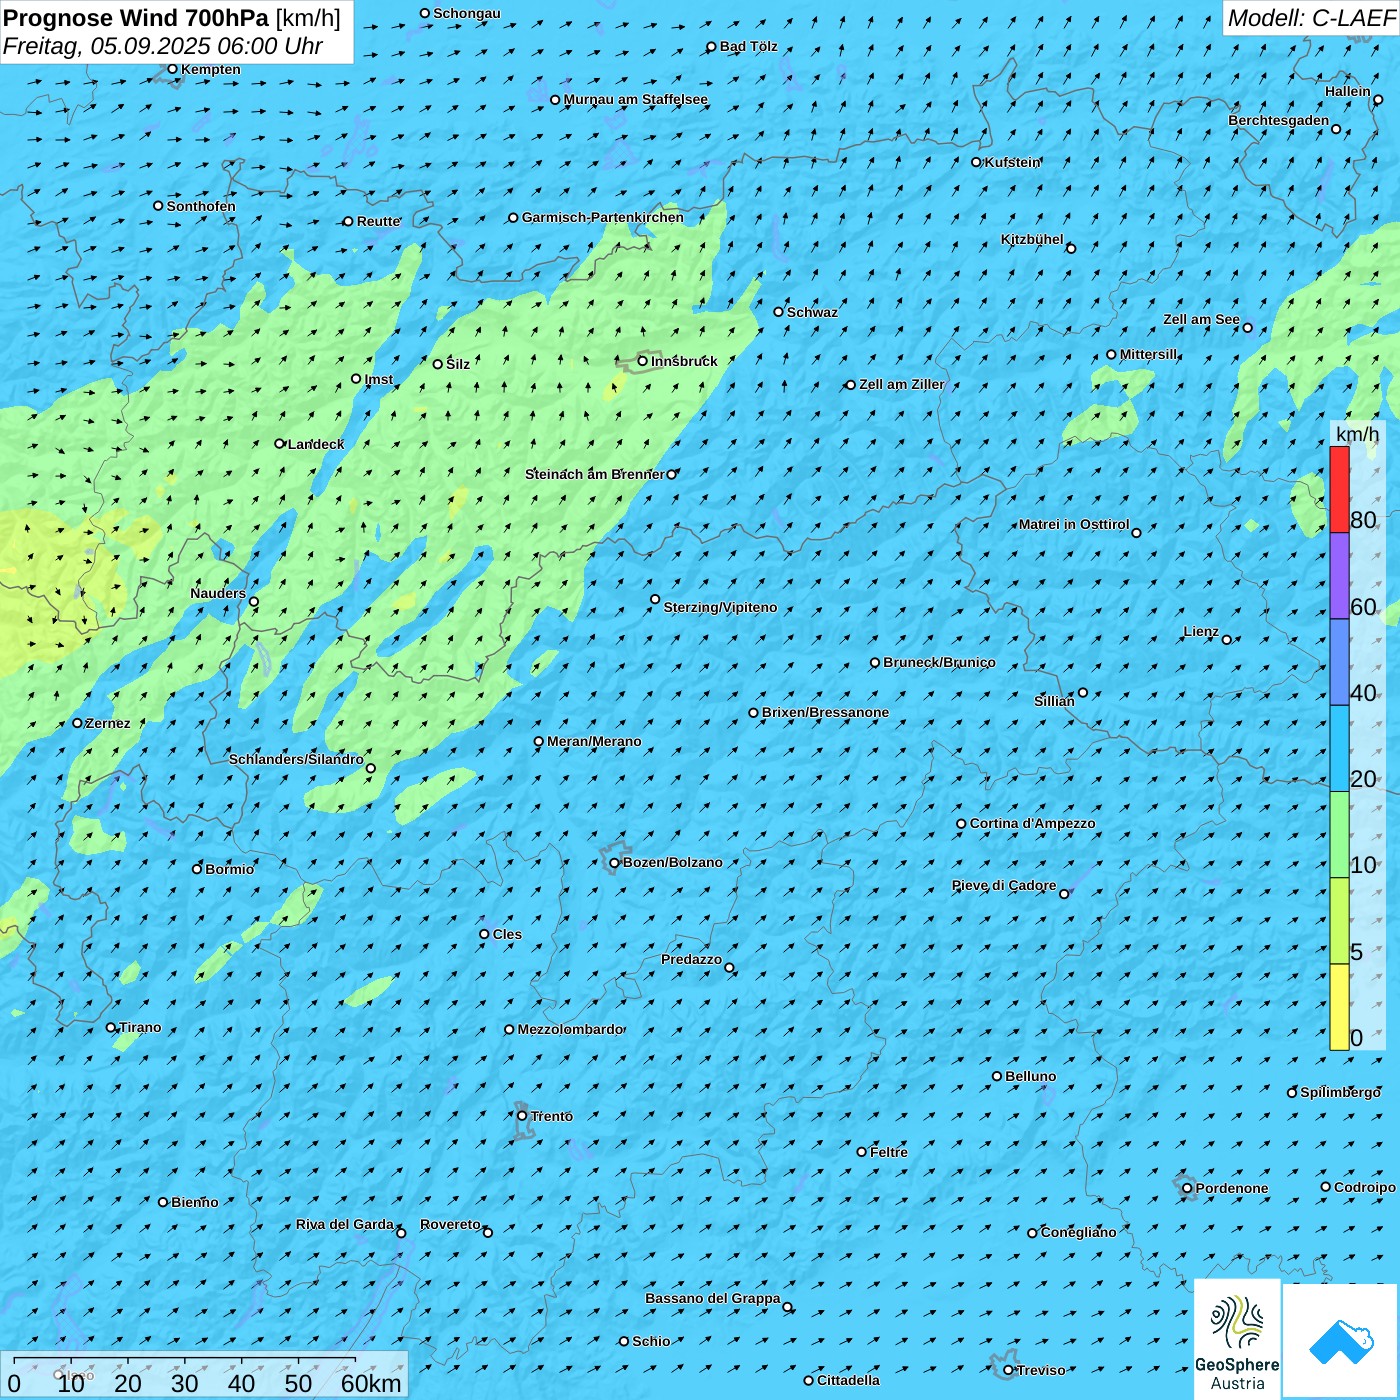Click the Cles label
1400x1400 pixels.
(507, 934)
